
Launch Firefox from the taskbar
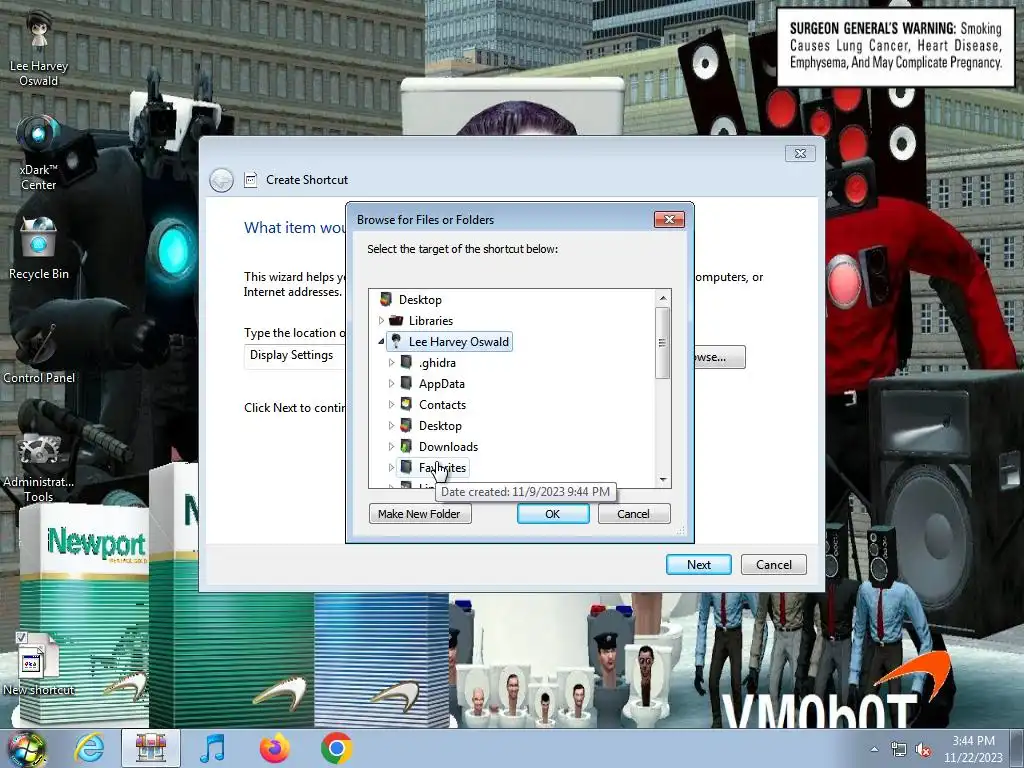pos(274,748)
